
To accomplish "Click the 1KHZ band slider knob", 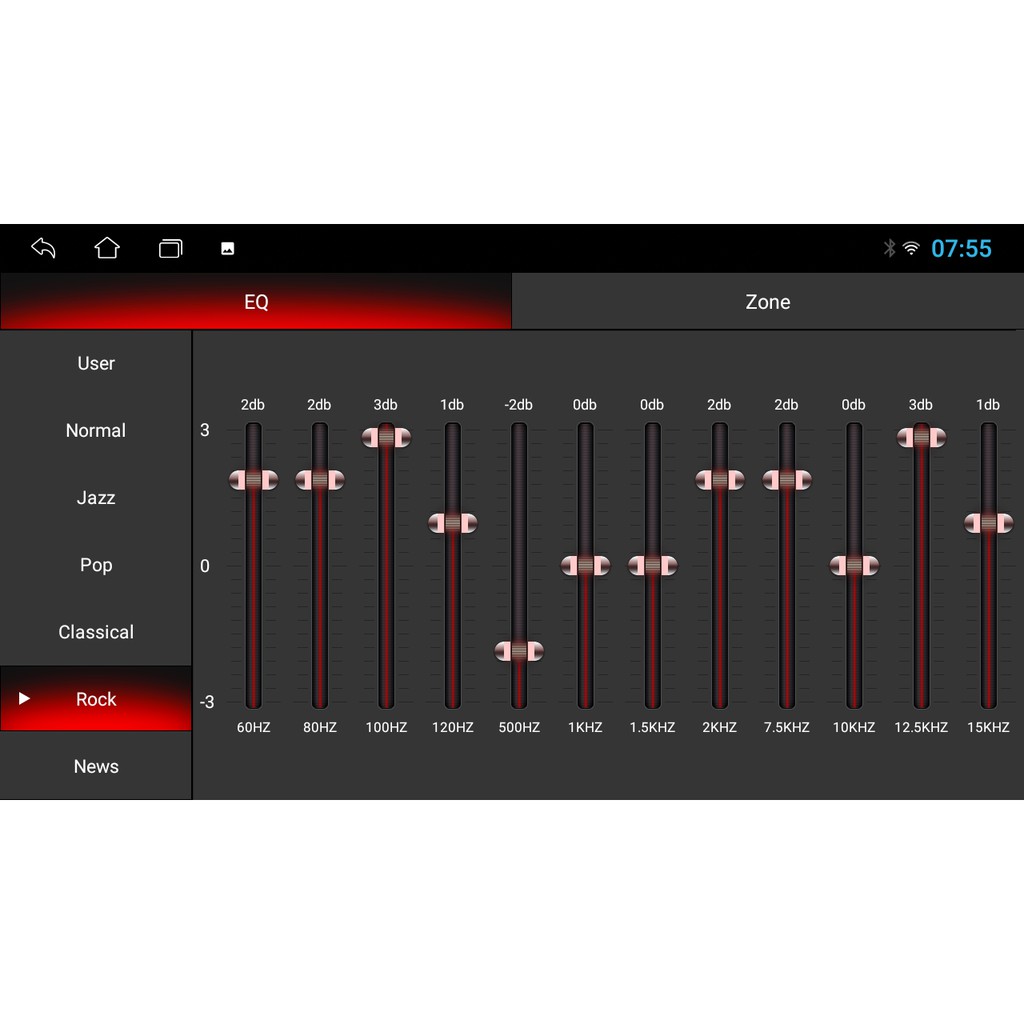I will coord(585,566).
